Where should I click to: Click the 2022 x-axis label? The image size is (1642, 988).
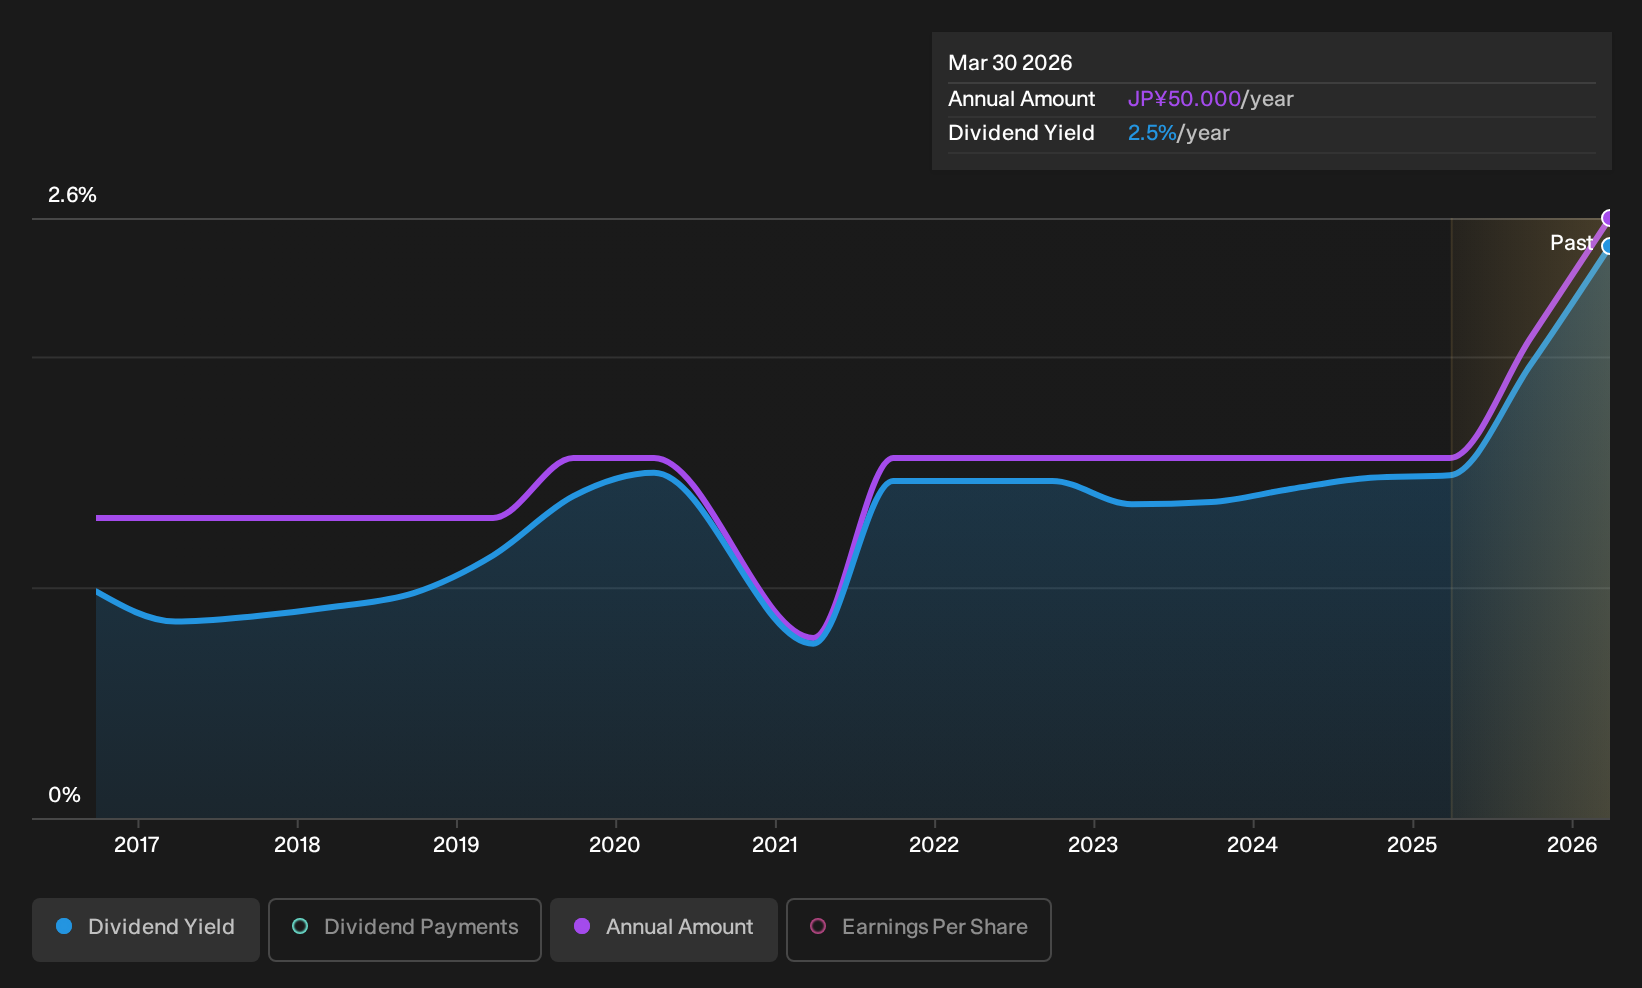point(934,845)
